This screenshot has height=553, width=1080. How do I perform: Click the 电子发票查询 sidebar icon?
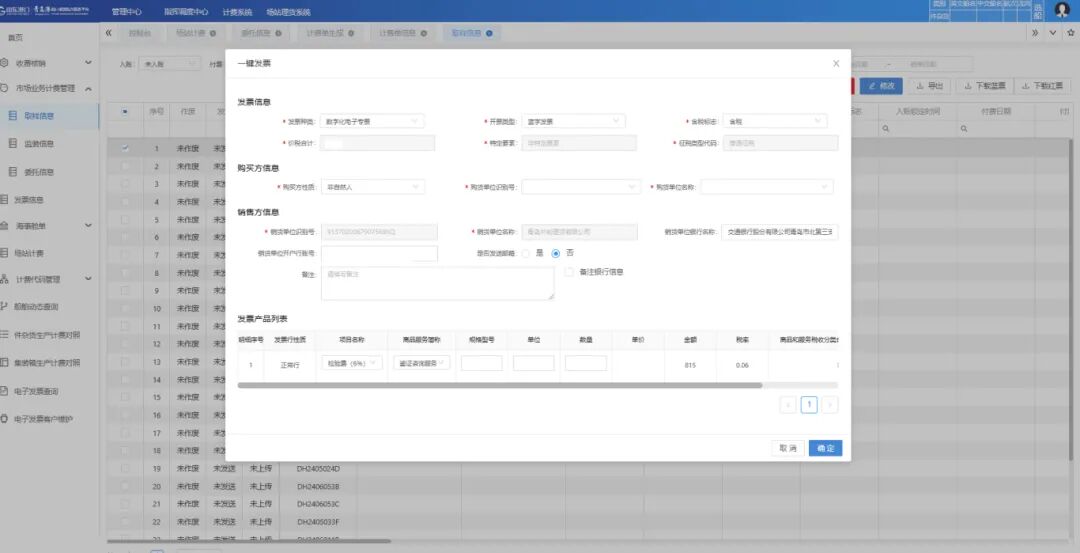4,391
